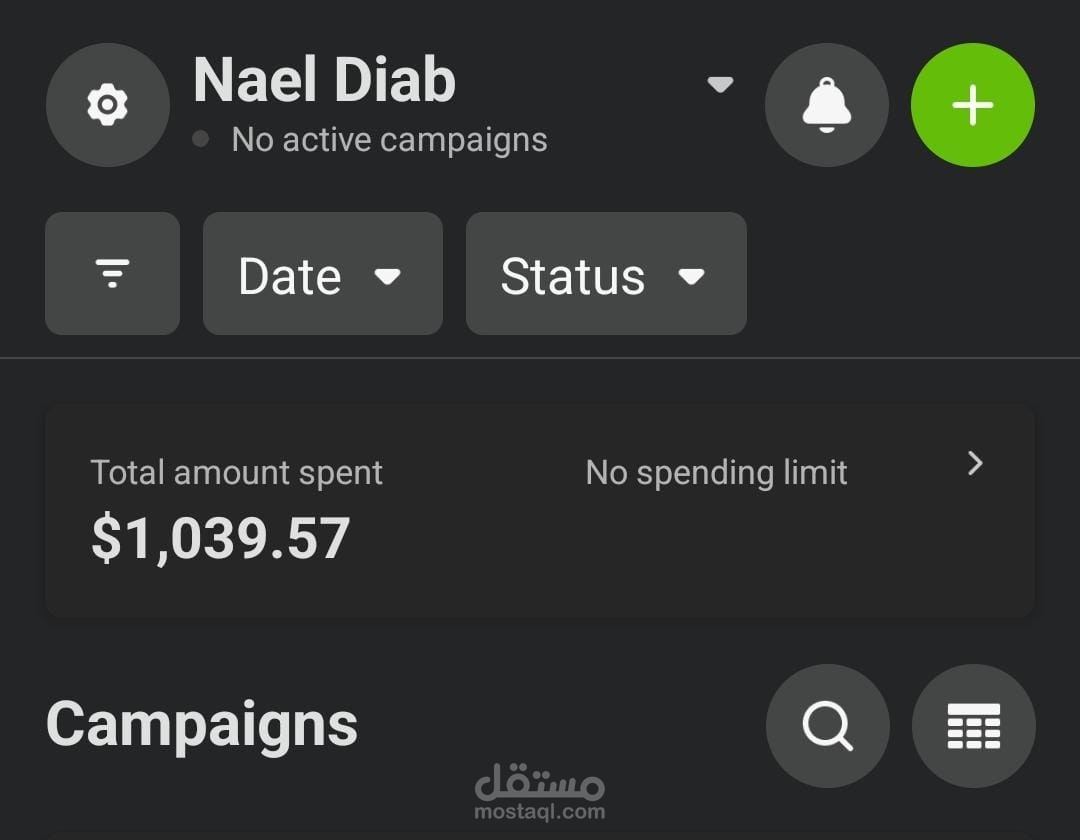Viewport: 1080px width, 840px height.
Task: Click the small arrow inside Date button
Action: 387,276
